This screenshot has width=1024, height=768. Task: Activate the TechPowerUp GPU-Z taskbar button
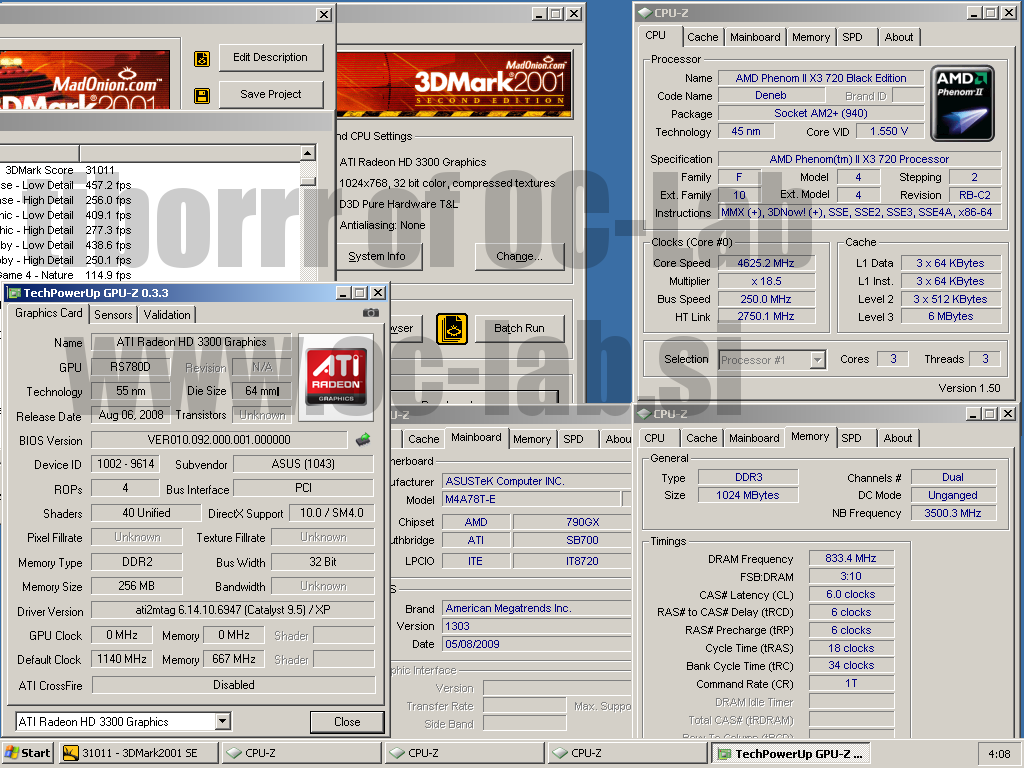[x=791, y=753]
